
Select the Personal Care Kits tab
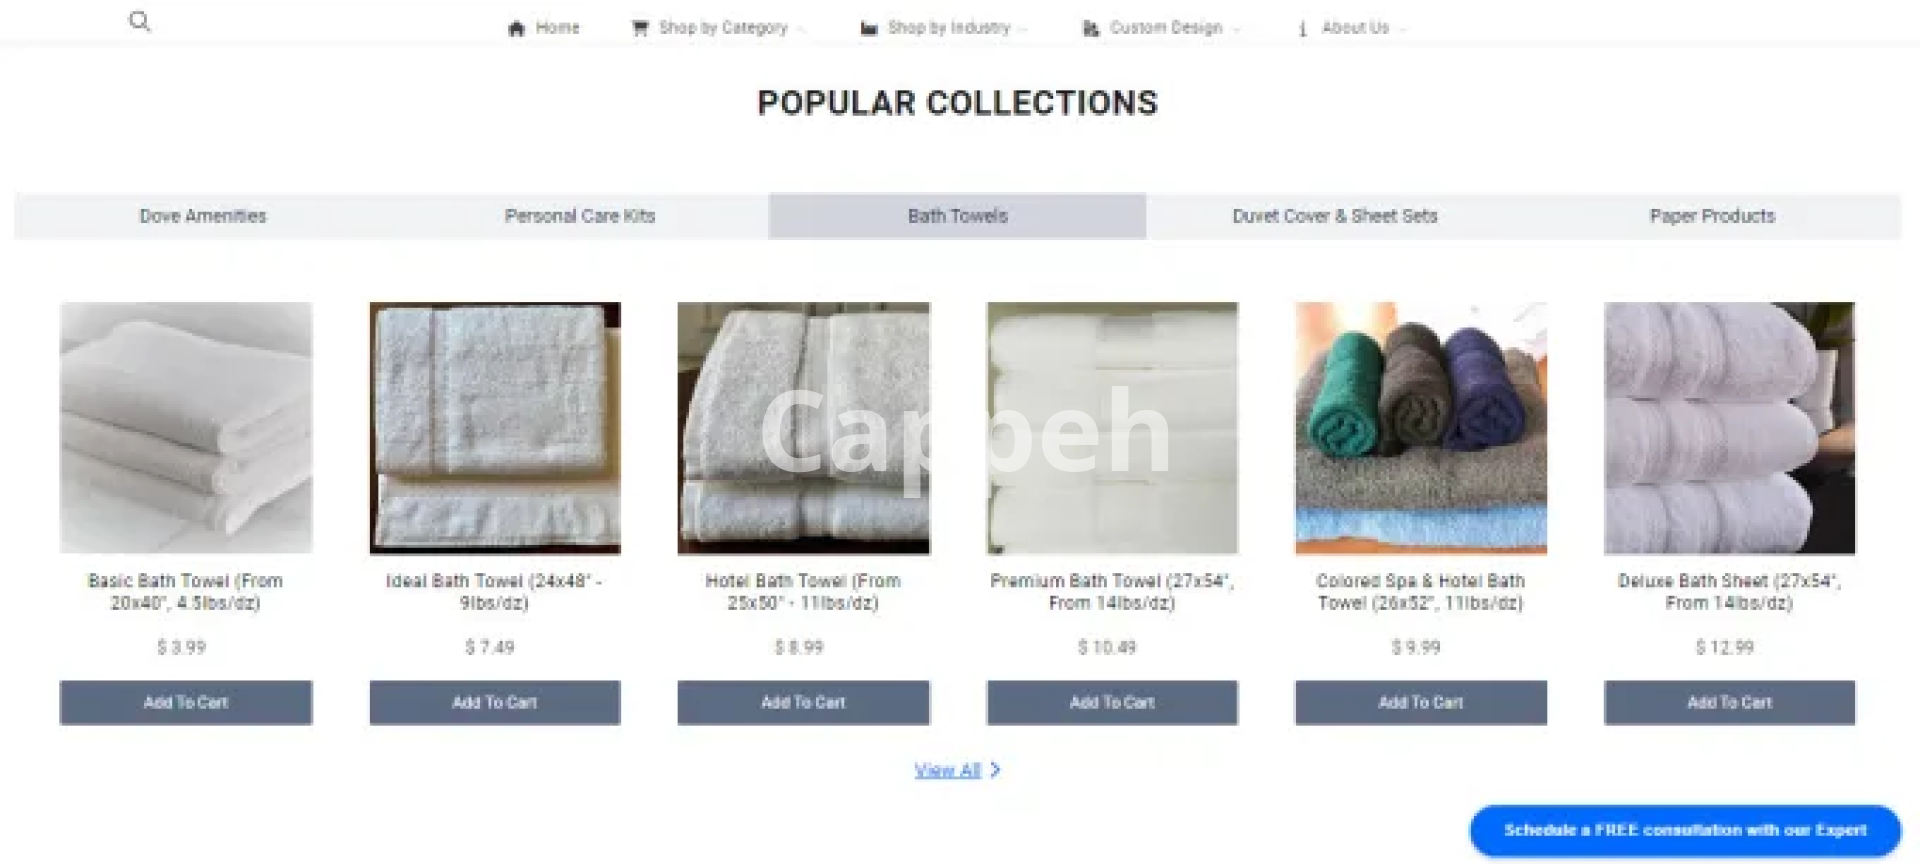[580, 216]
